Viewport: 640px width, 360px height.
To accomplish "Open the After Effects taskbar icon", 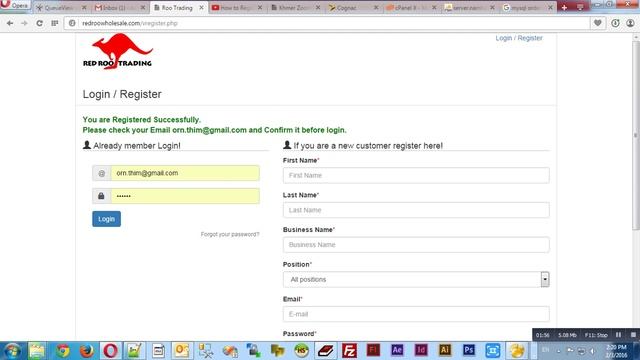I will click(397, 351).
